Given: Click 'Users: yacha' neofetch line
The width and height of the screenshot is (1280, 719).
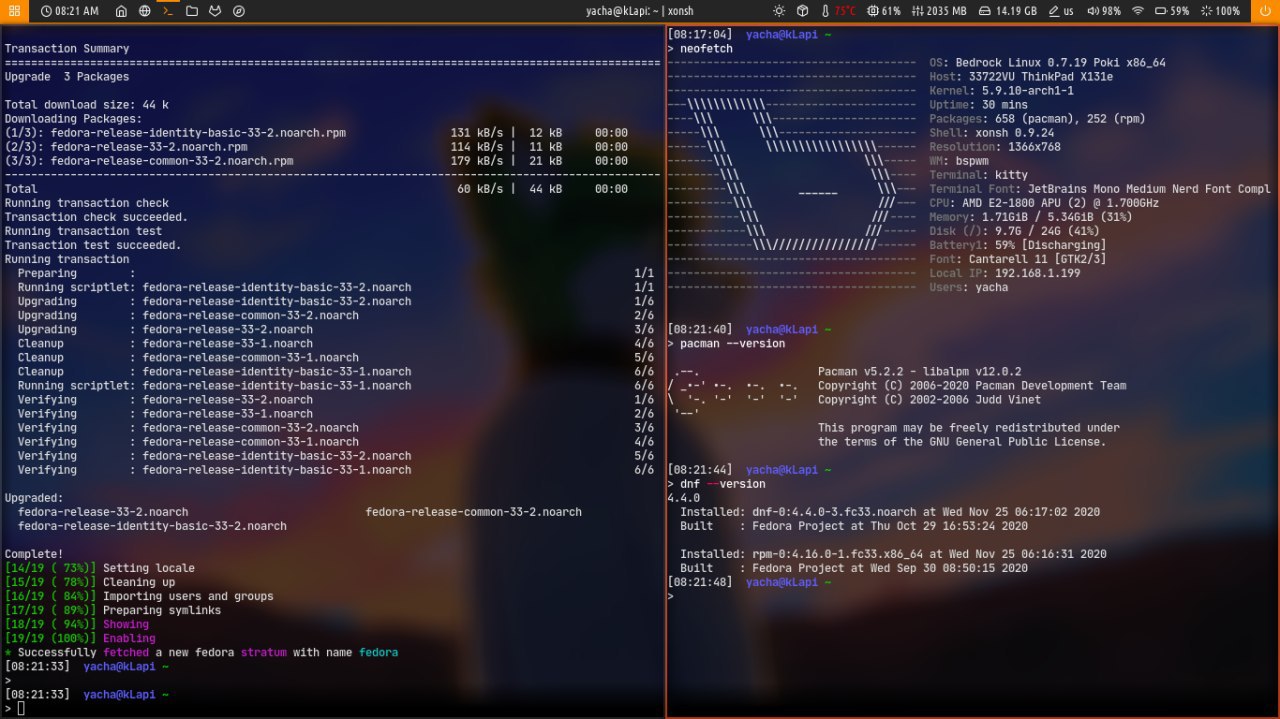Looking at the screenshot, I should click(968, 286).
